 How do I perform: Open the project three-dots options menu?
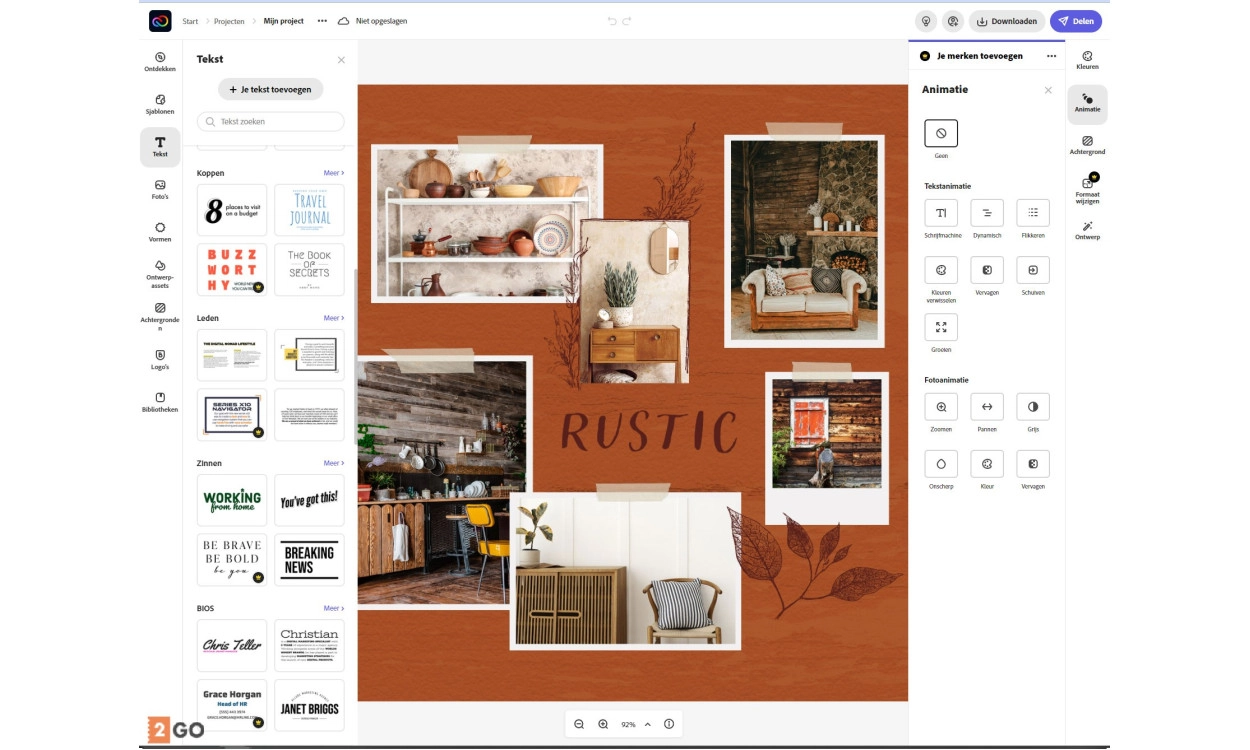[x=322, y=21]
